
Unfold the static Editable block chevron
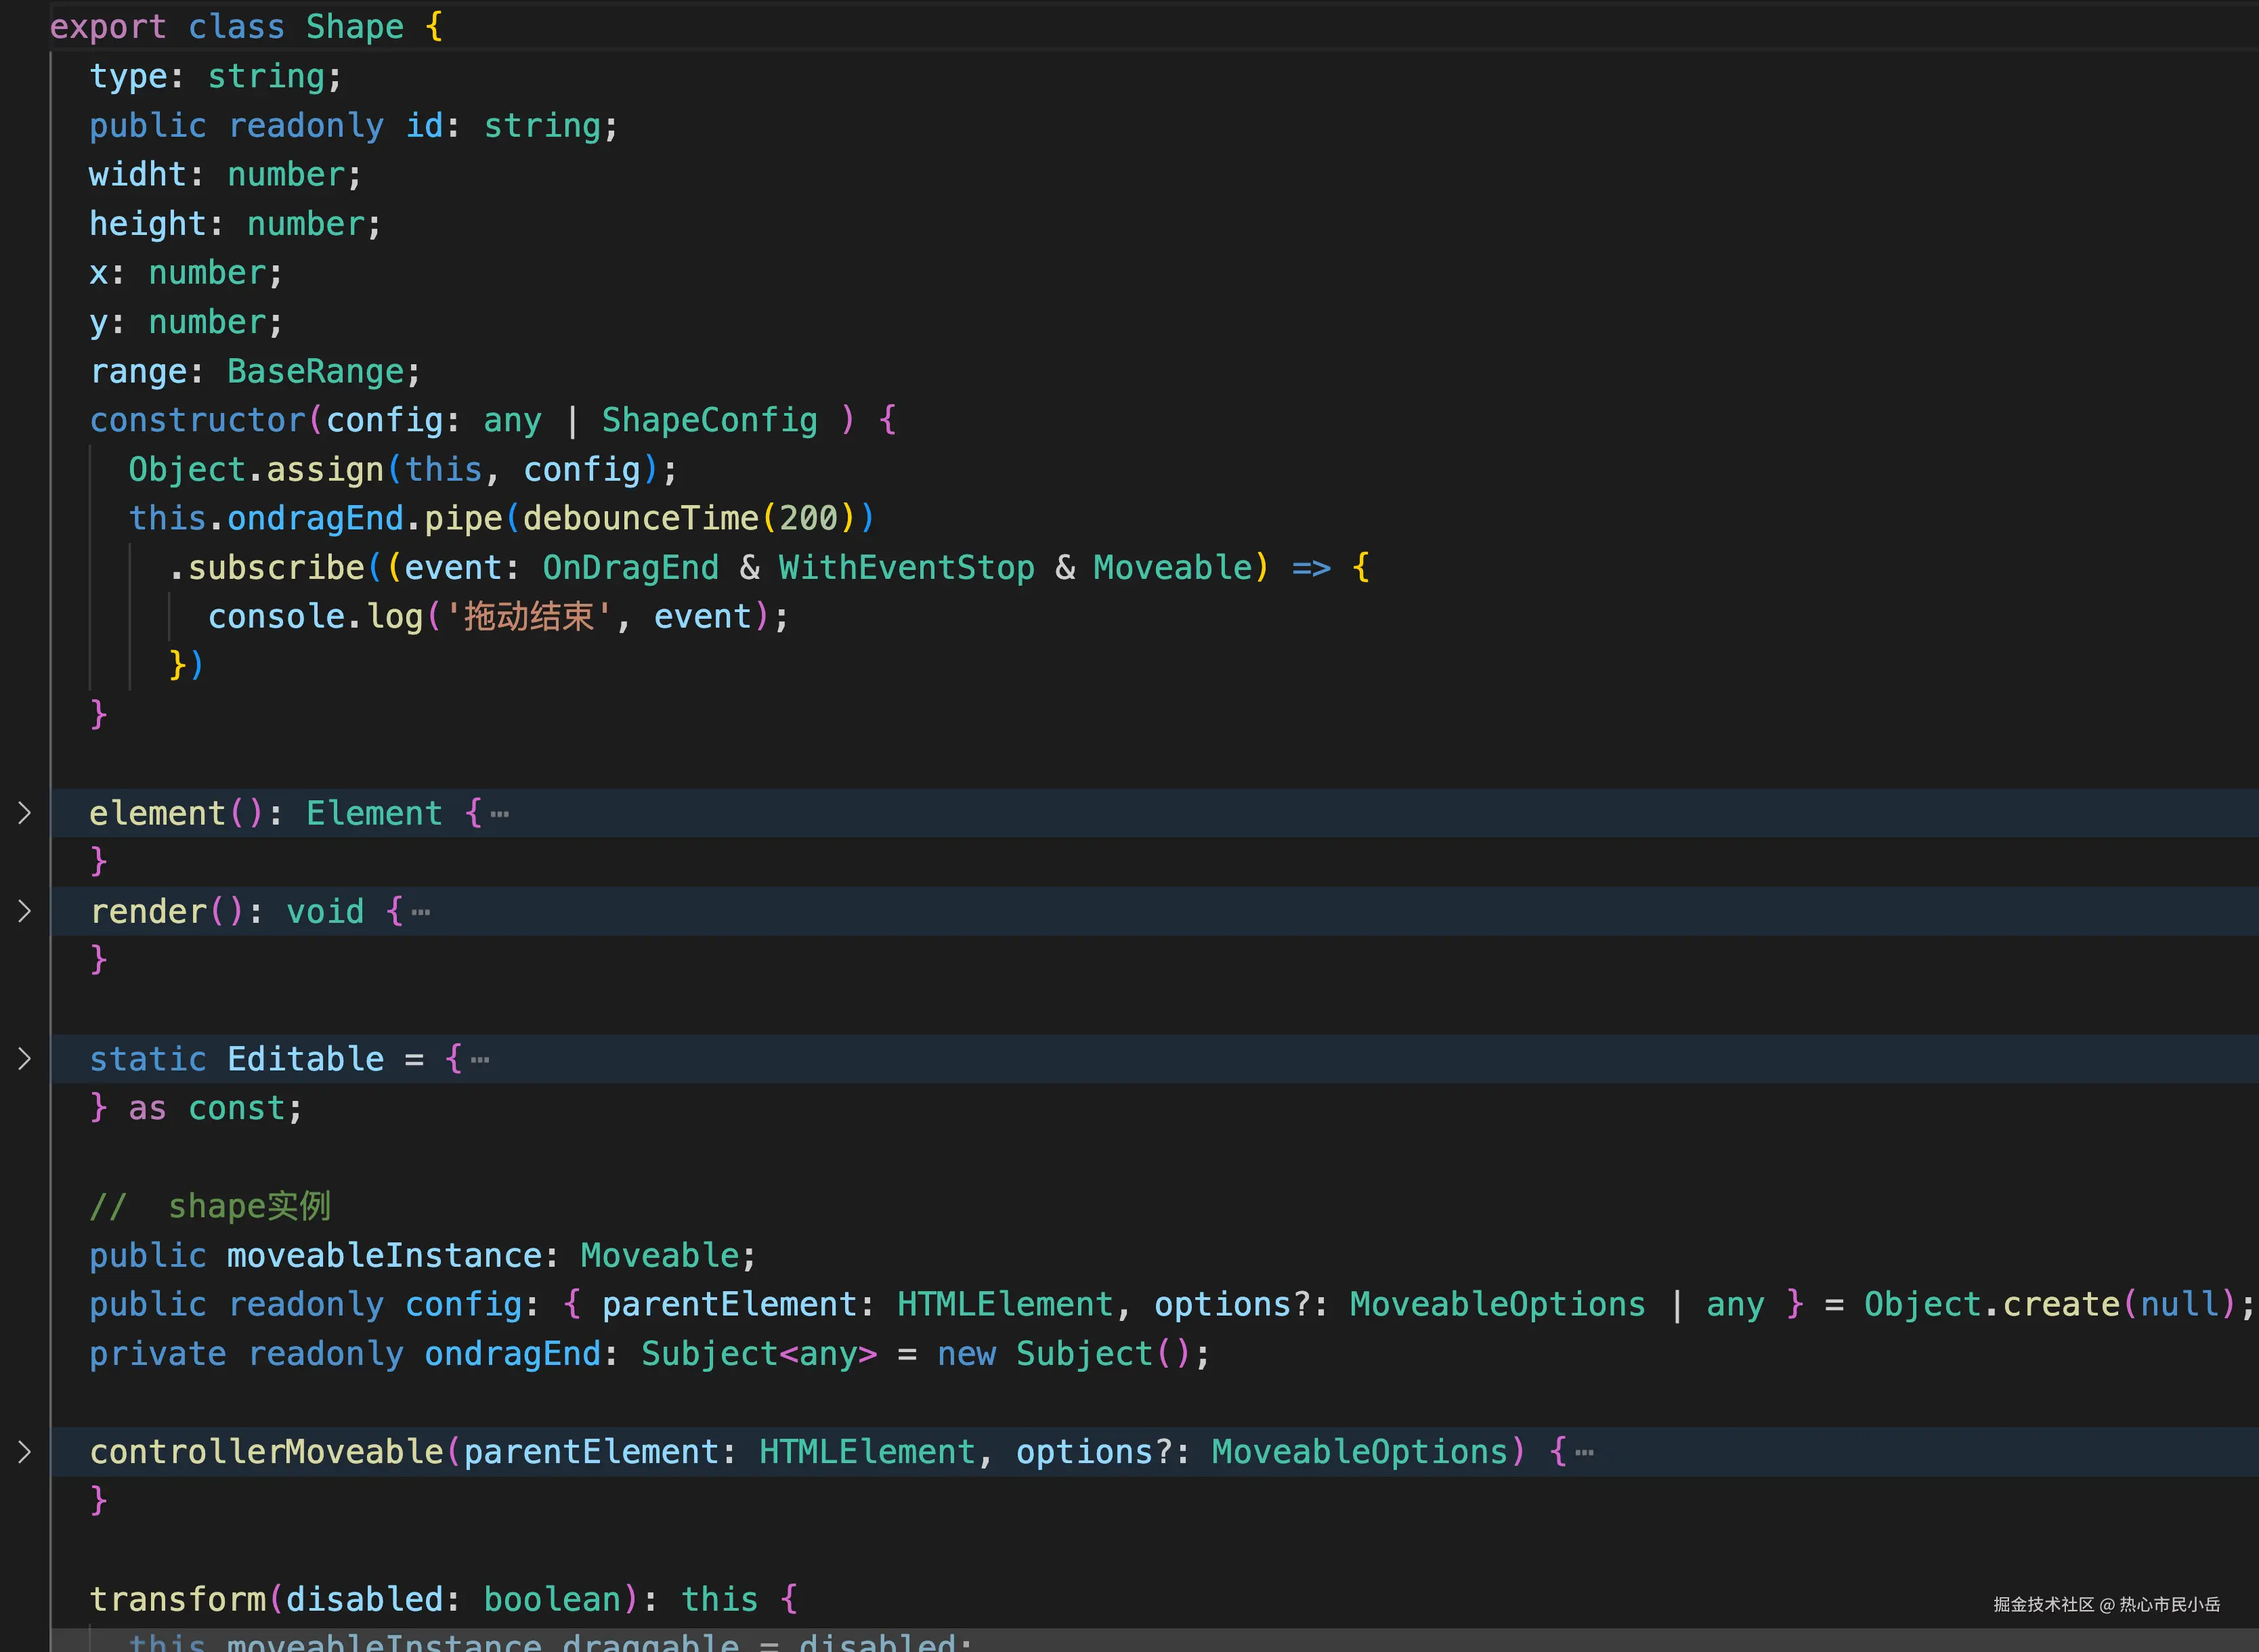pyautogui.click(x=25, y=1059)
